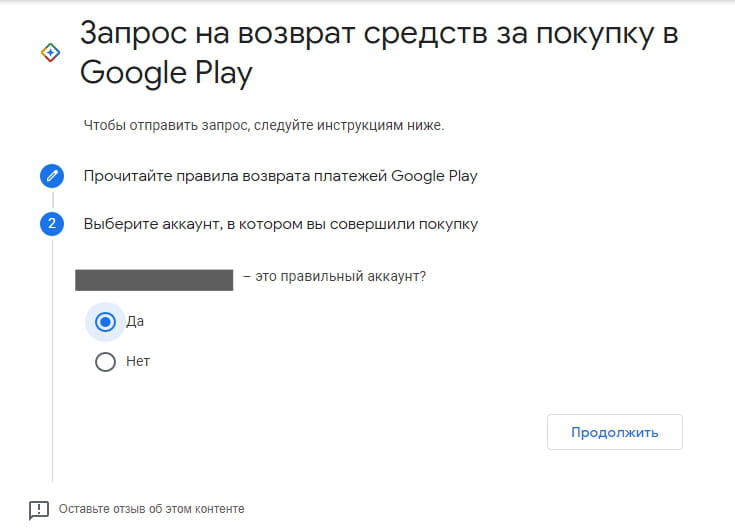Click the step 2 number circle icon

(52, 224)
